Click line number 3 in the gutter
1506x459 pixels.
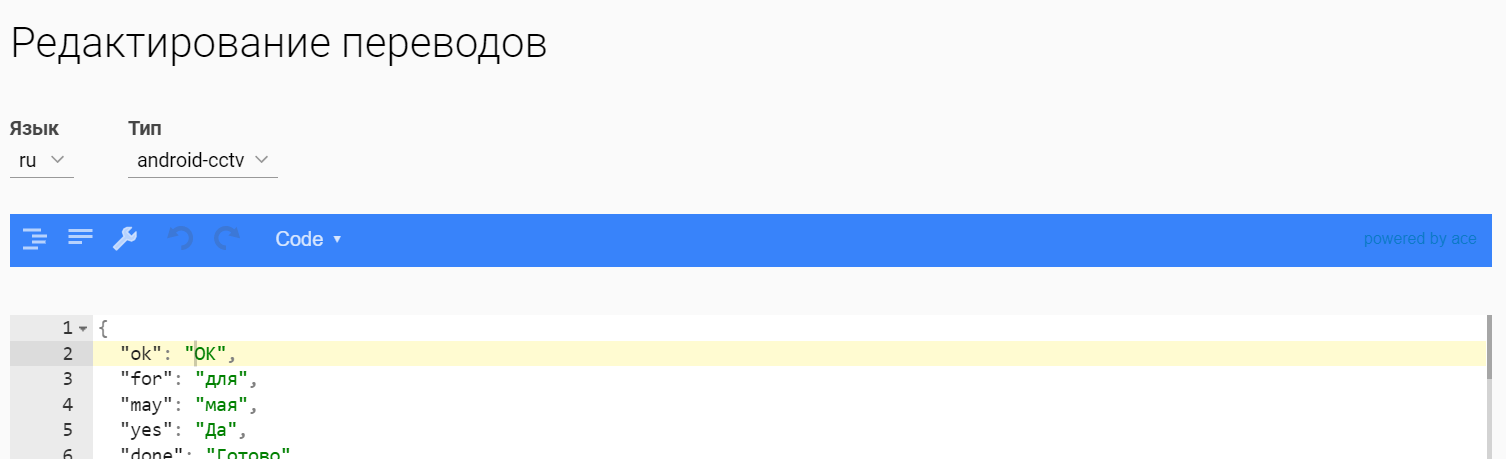(x=67, y=379)
